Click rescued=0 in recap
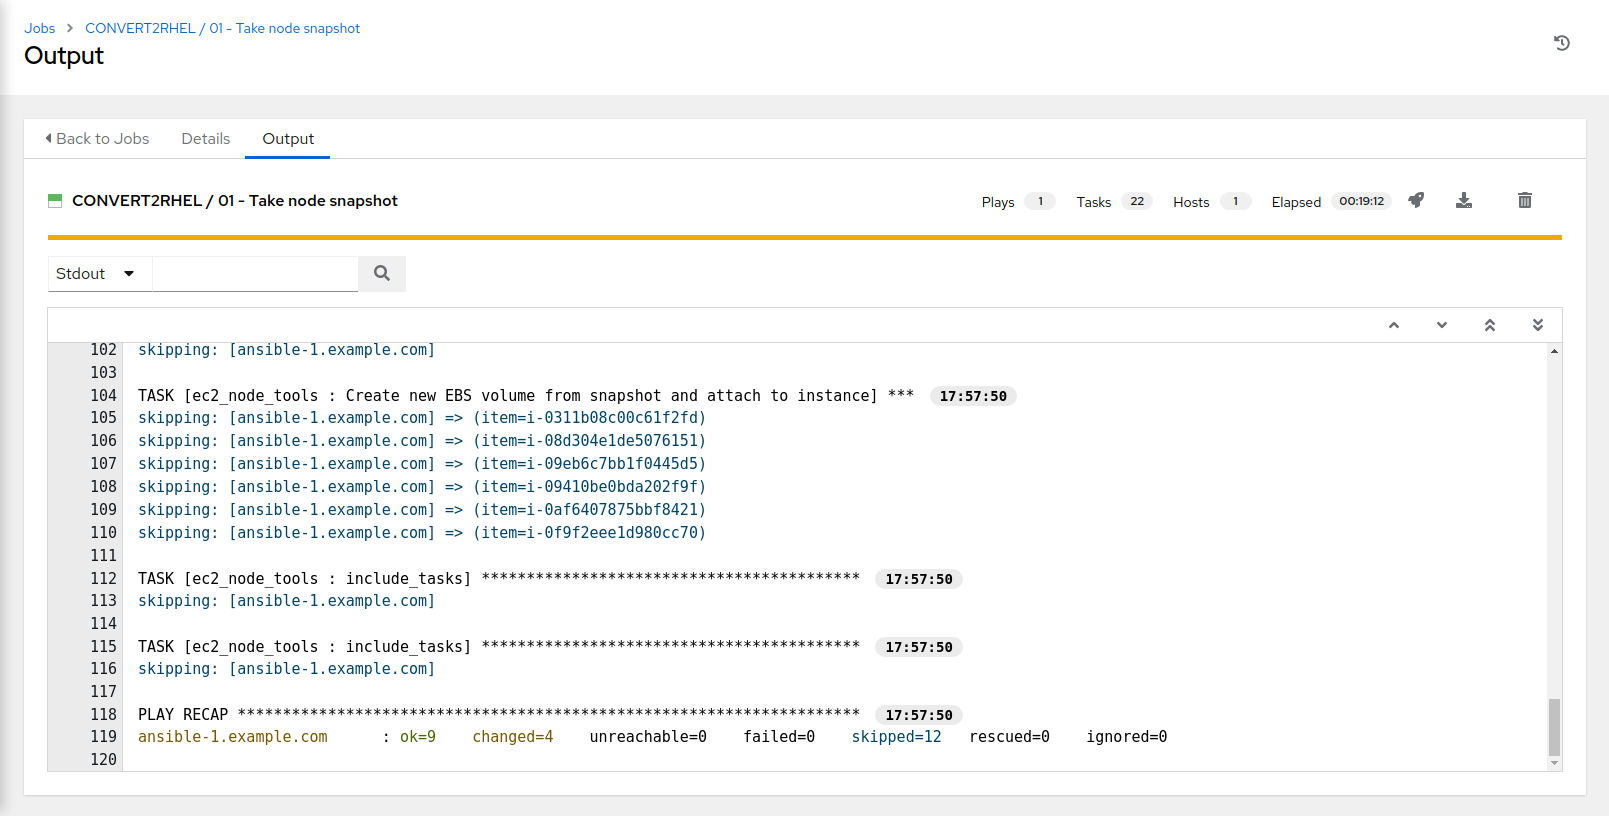 pyautogui.click(x=1009, y=737)
